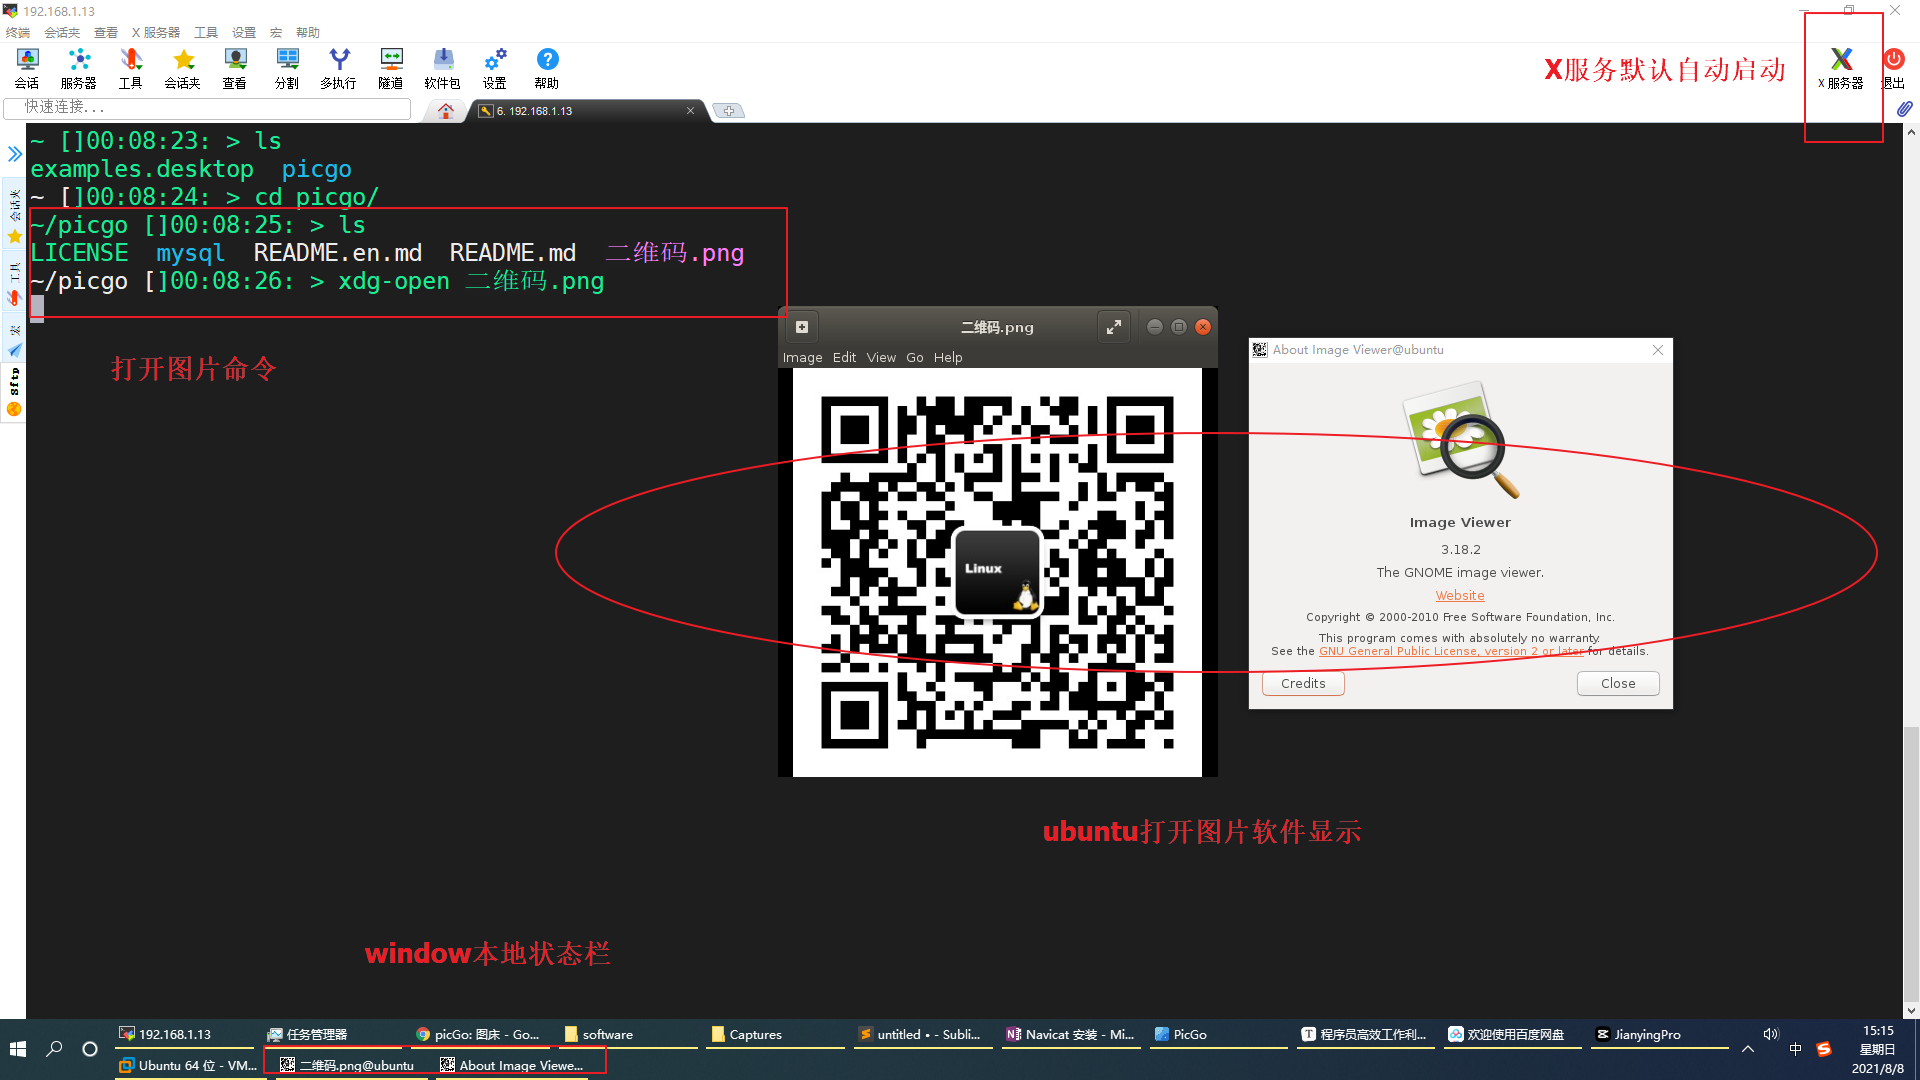
Task: Click the Sogou input method tray icon
Action: (1824, 1049)
